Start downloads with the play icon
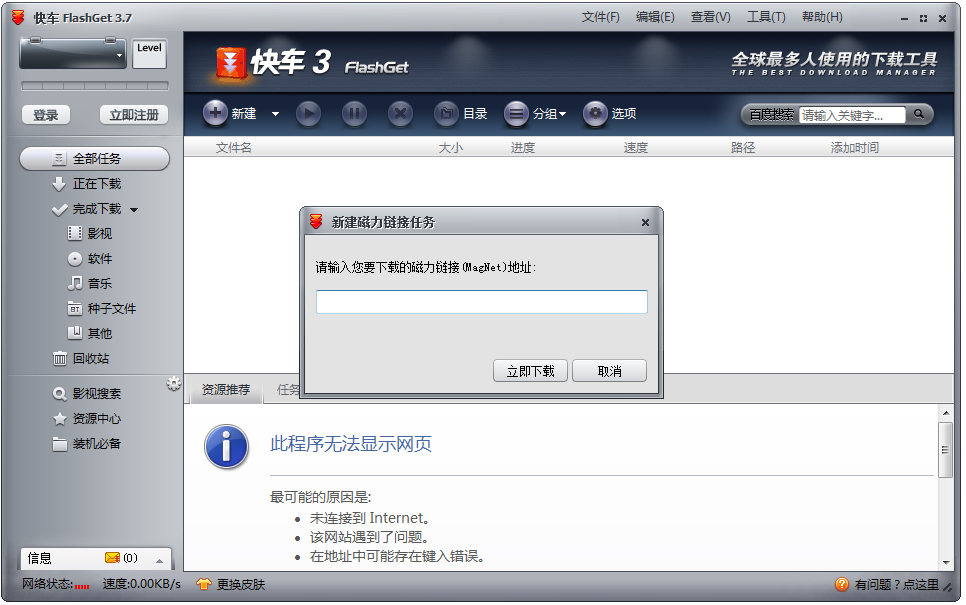This screenshot has width=966, height=605. click(x=308, y=114)
